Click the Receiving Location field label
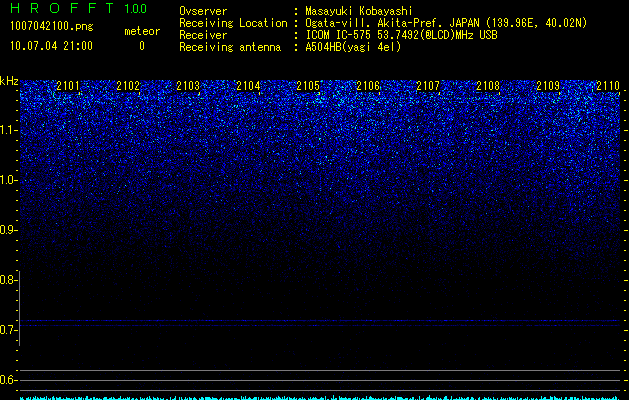This screenshot has width=629, height=400. (233, 23)
